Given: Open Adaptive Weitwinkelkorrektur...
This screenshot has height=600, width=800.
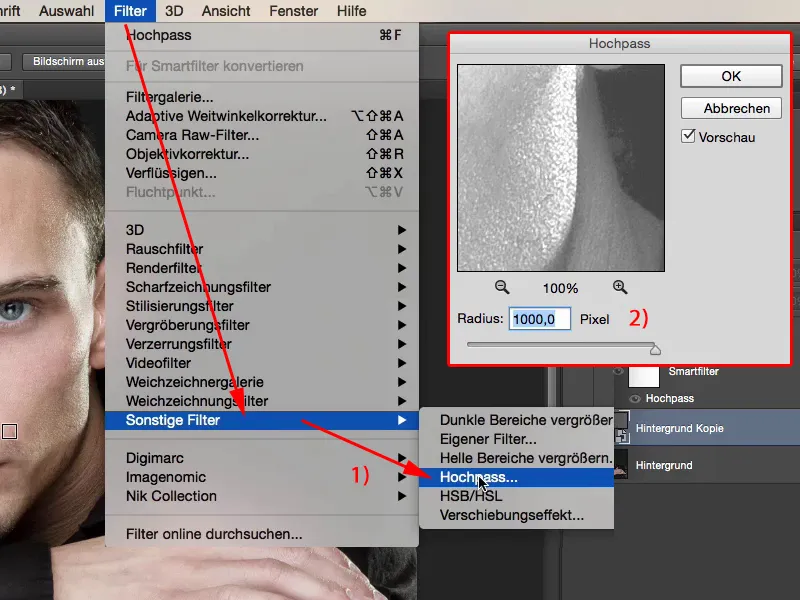Looking at the screenshot, I should pos(262,116).
